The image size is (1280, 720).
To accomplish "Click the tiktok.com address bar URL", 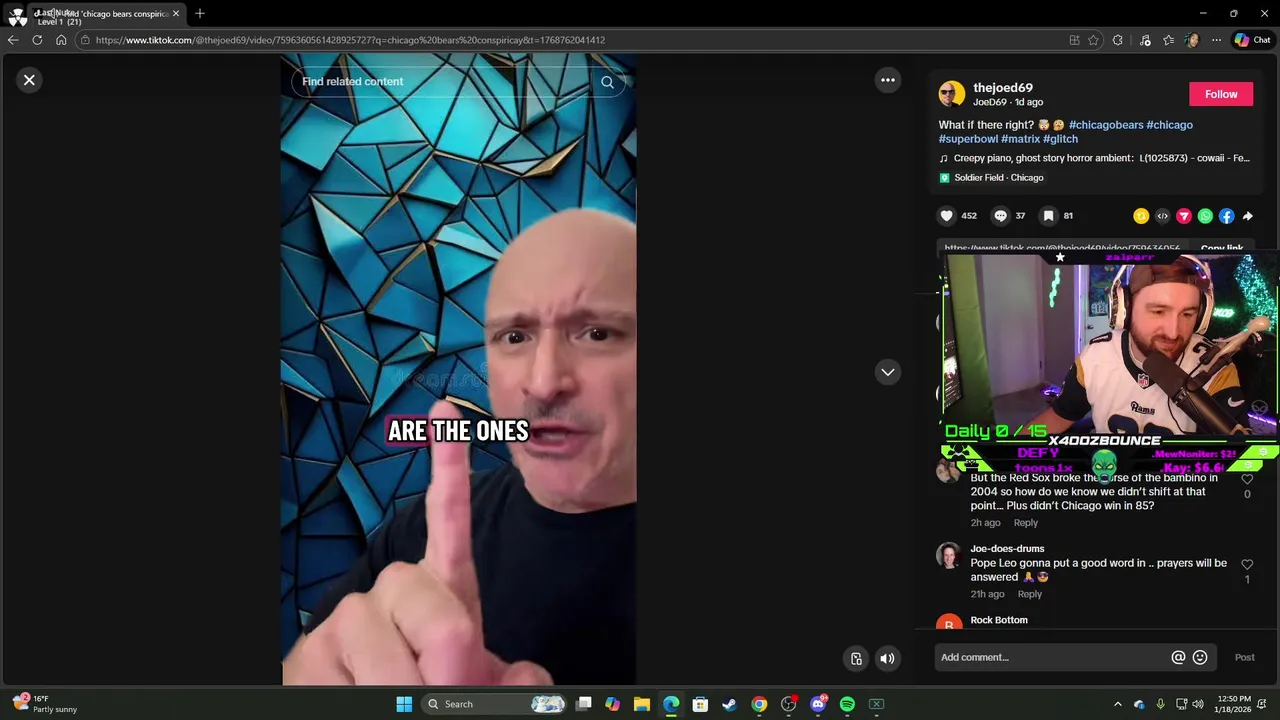I will 350,40.
